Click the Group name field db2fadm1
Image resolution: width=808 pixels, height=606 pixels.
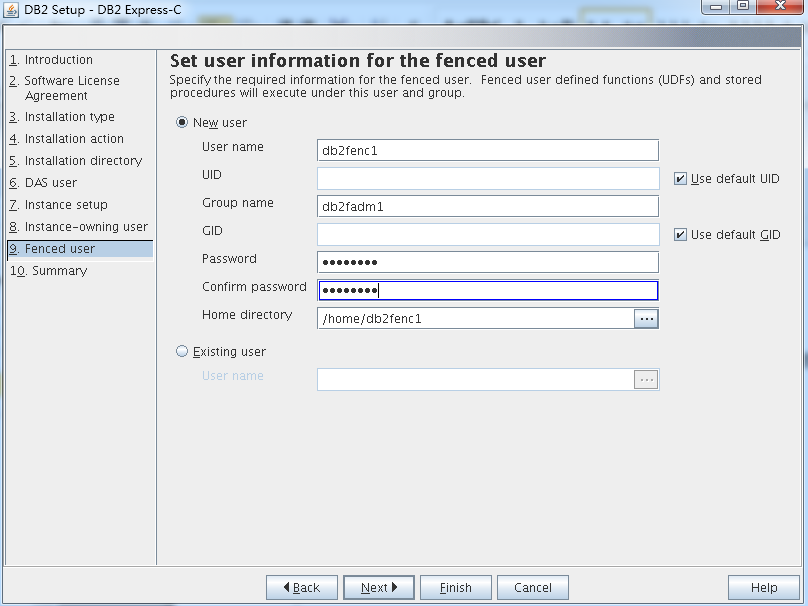488,207
